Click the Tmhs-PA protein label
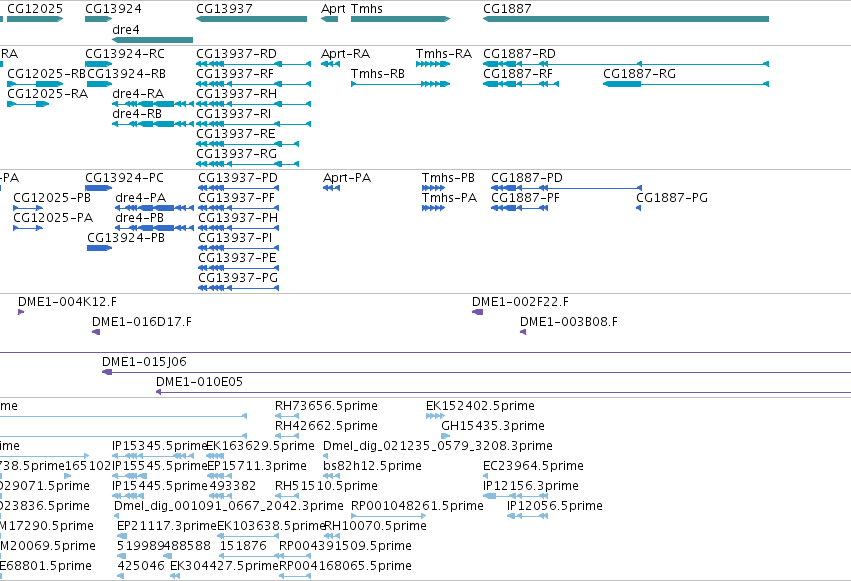The height and width of the screenshot is (581, 851). tap(449, 198)
